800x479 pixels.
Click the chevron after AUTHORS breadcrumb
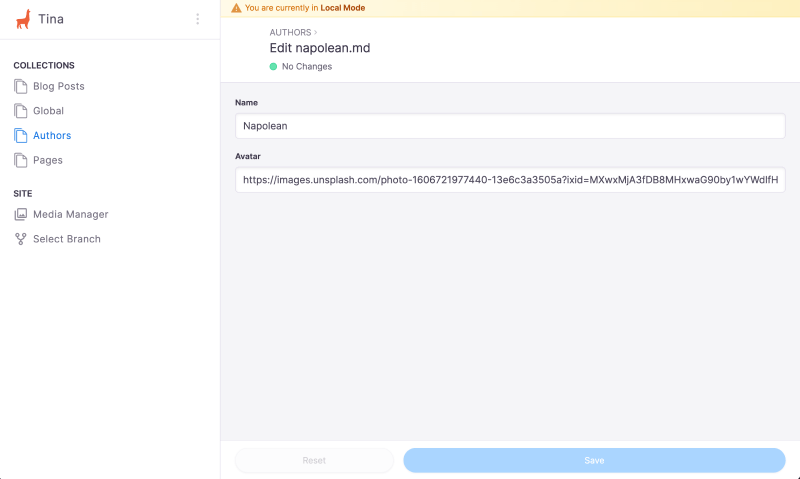tap(316, 32)
